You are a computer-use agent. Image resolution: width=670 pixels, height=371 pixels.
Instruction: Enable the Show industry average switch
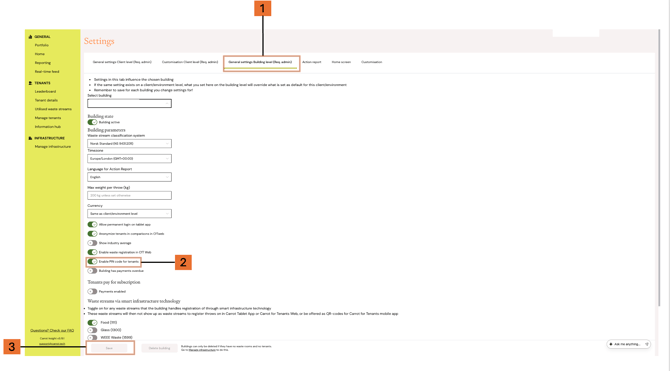click(92, 243)
